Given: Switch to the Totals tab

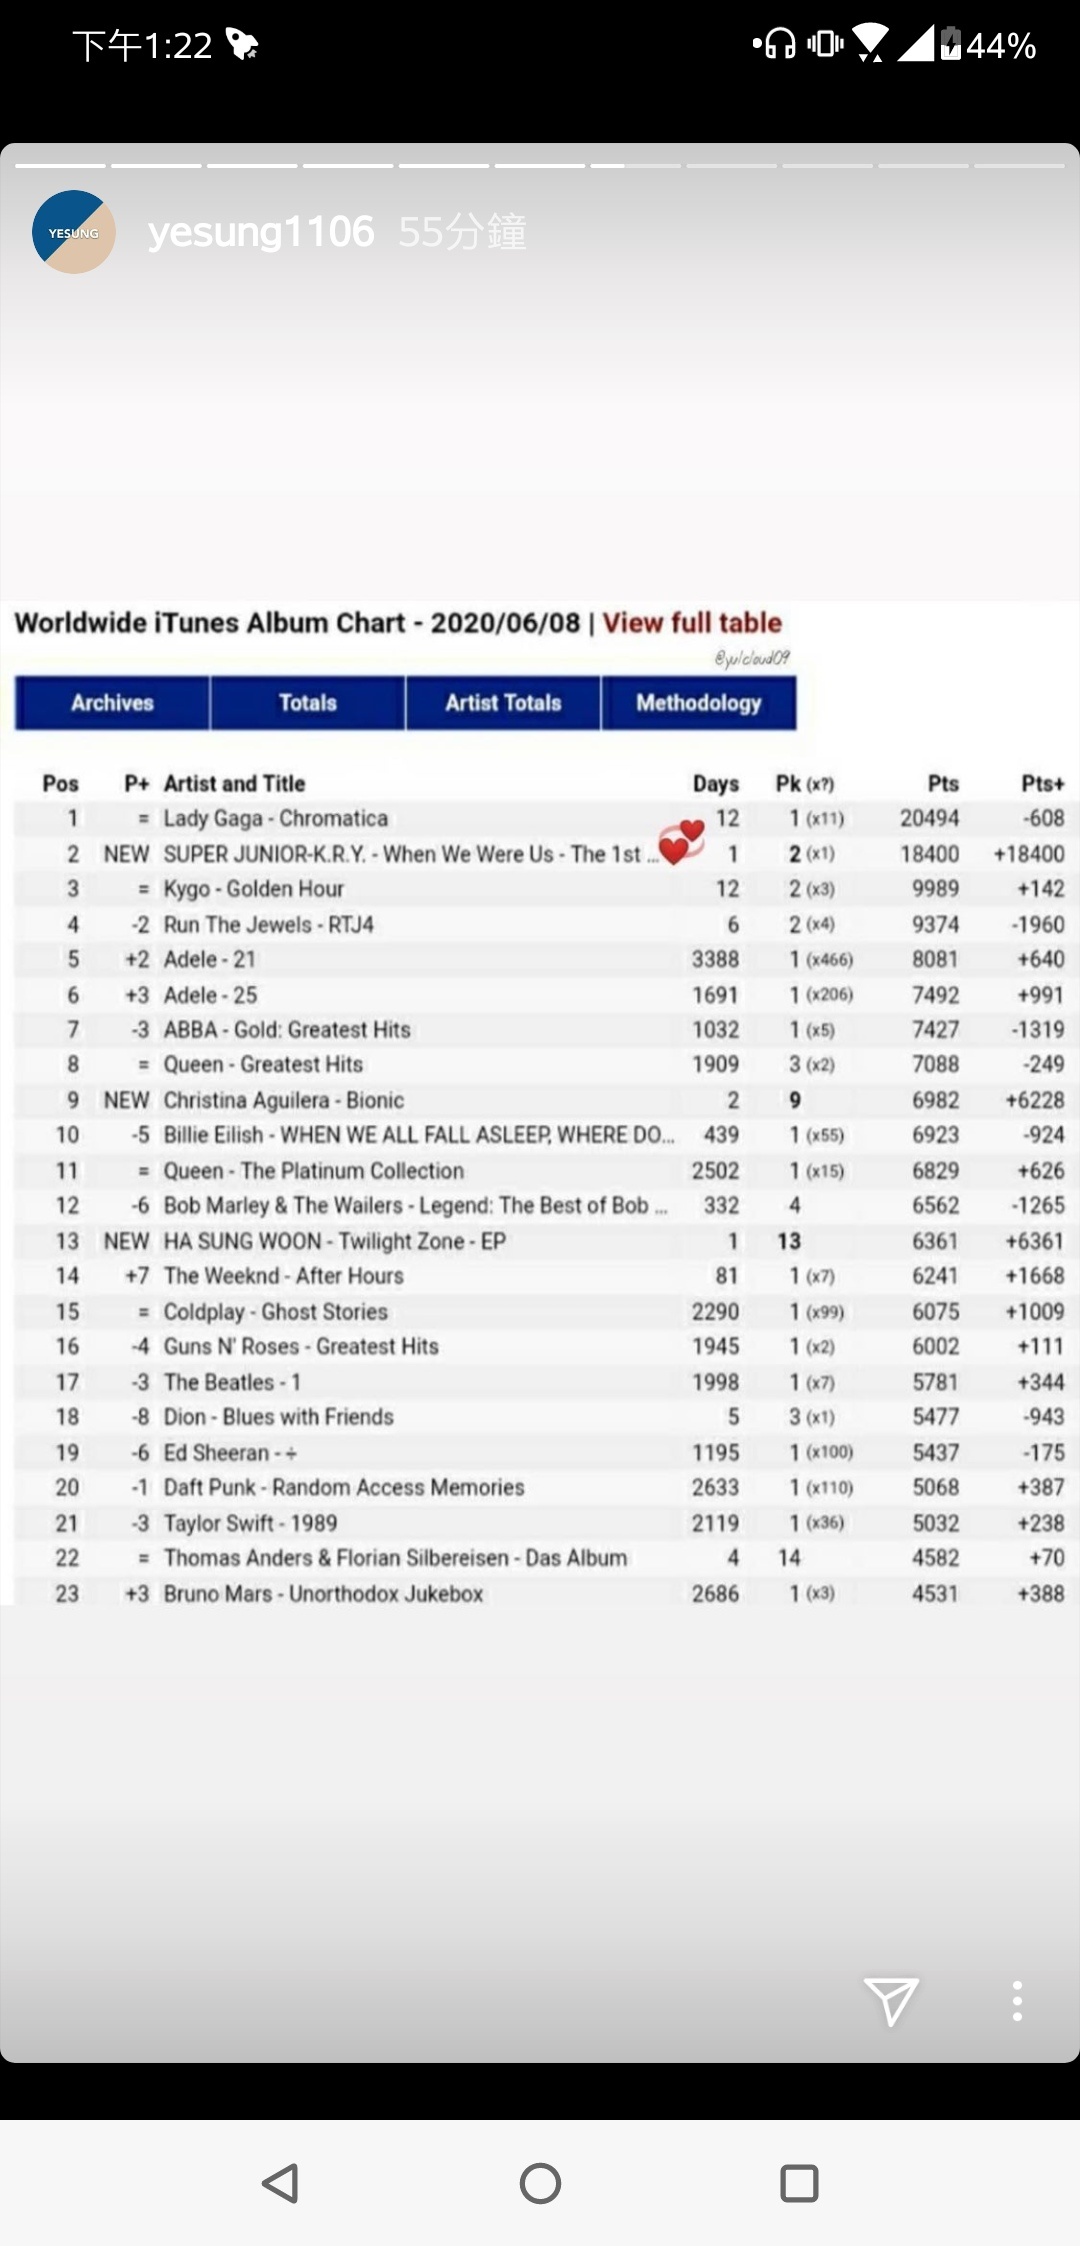Looking at the screenshot, I should tap(308, 703).
